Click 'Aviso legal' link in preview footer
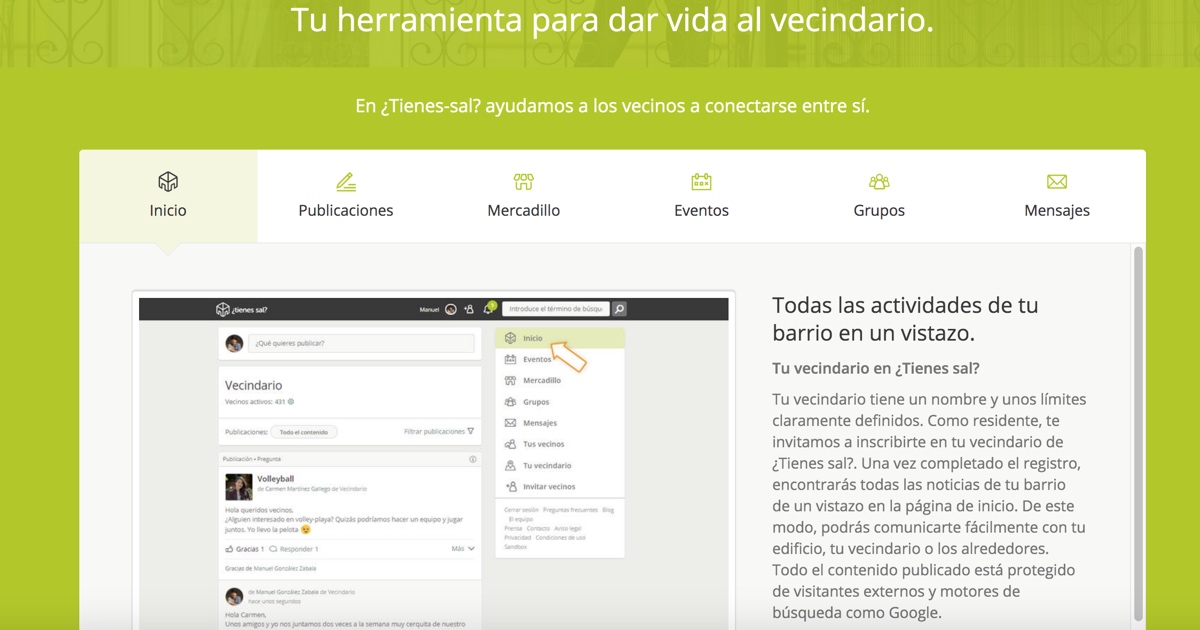The width and height of the screenshot is (1200, 630). tap(567, 528)
